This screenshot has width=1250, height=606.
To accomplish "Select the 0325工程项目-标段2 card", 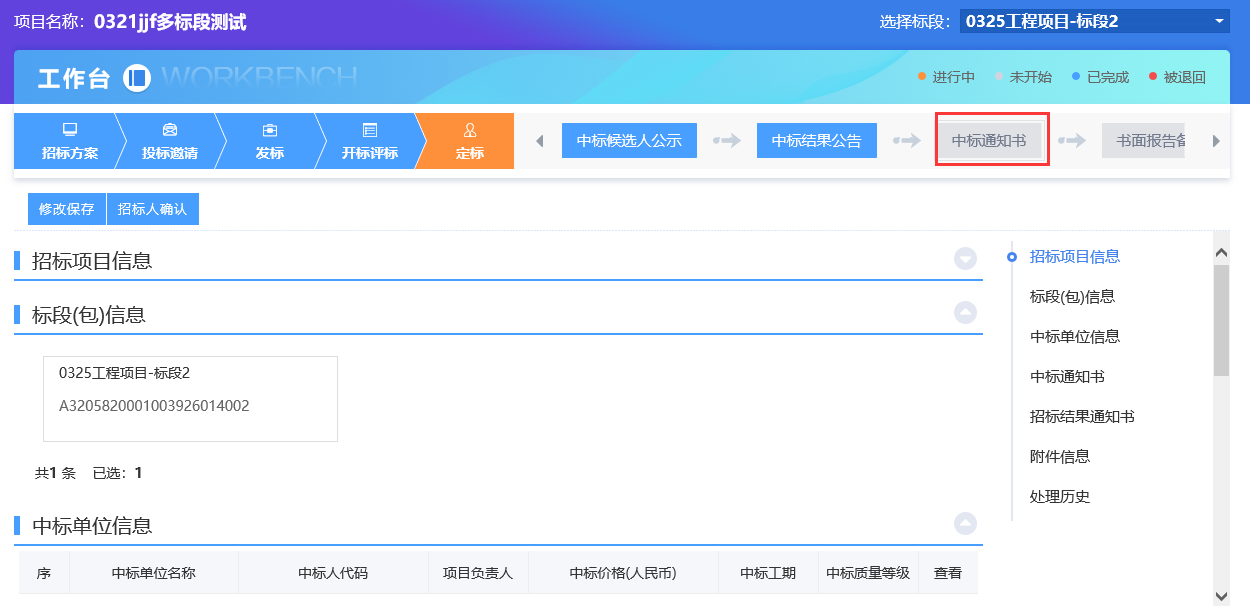I will point(190,398).
